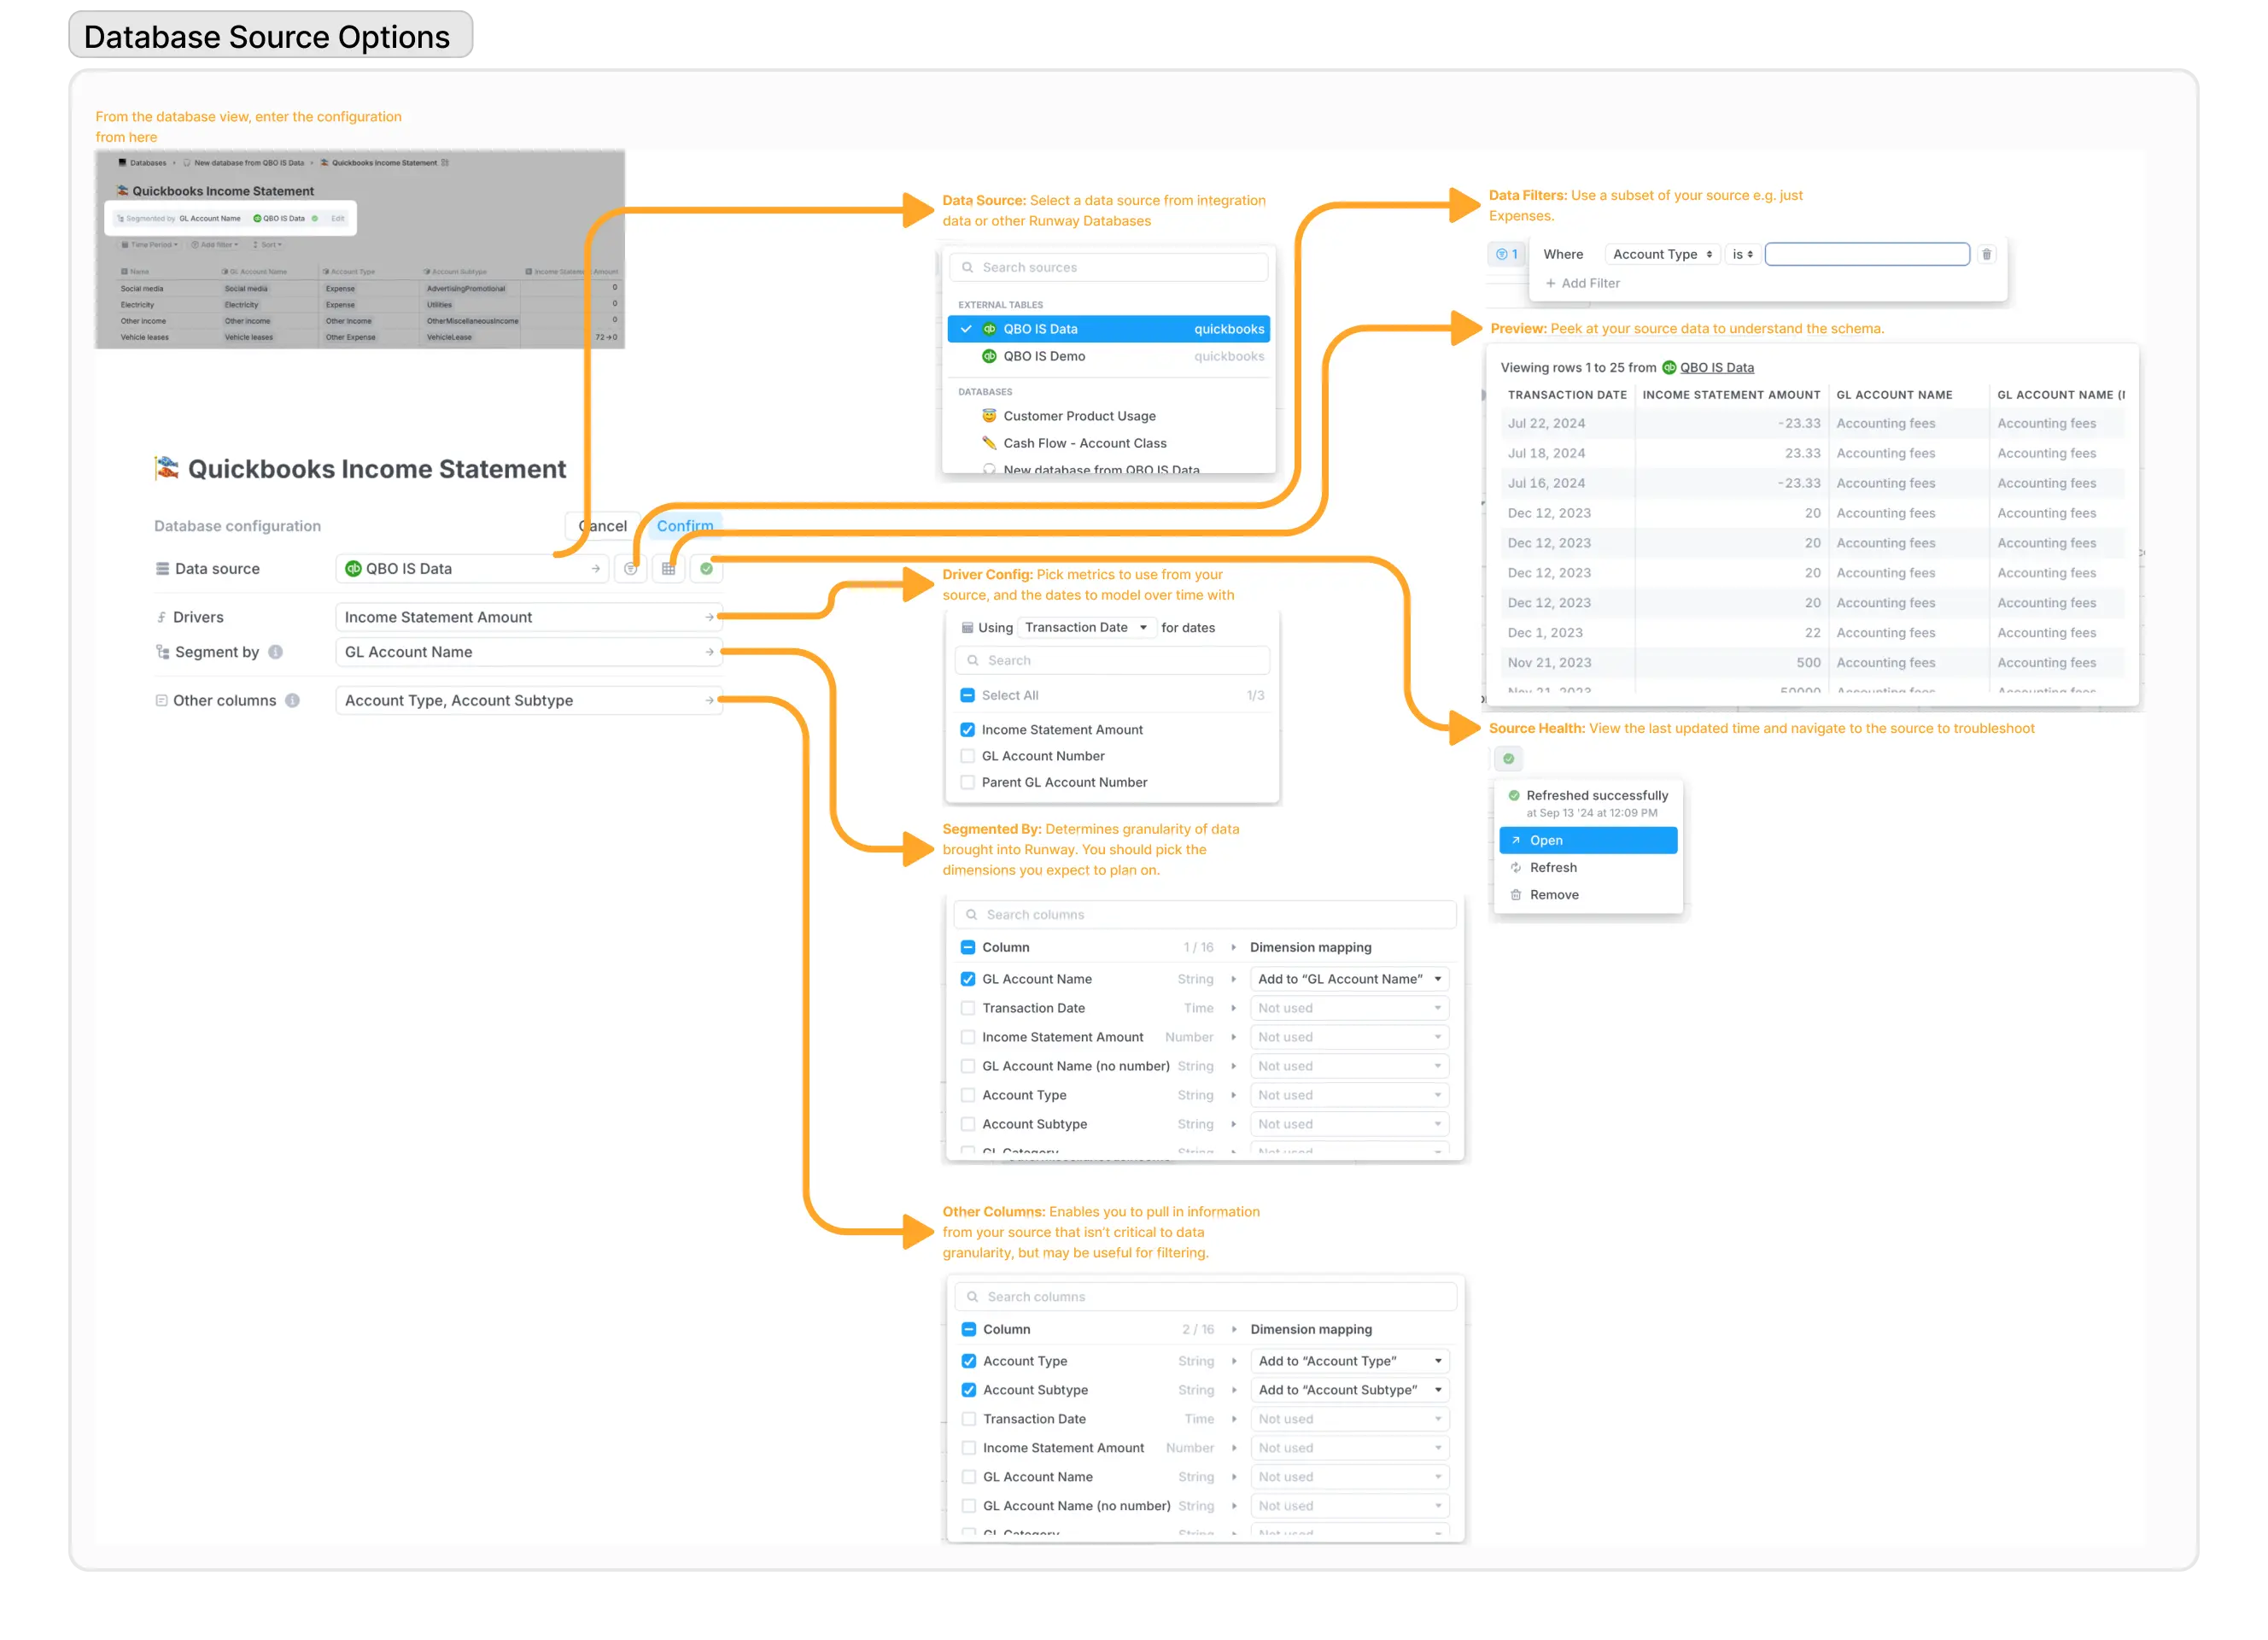Click the checkmark on the selected QBO IS Data row
2268x1640 pixels.
(x=966, y=329)
